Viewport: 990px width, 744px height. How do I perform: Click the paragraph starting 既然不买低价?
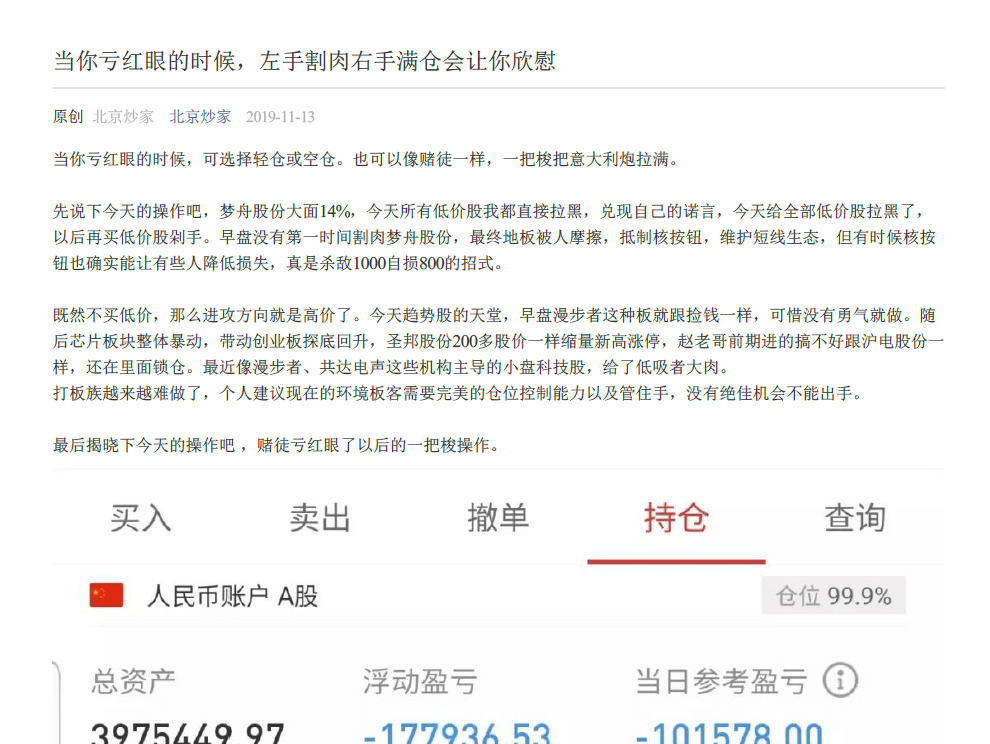point(498,341)
